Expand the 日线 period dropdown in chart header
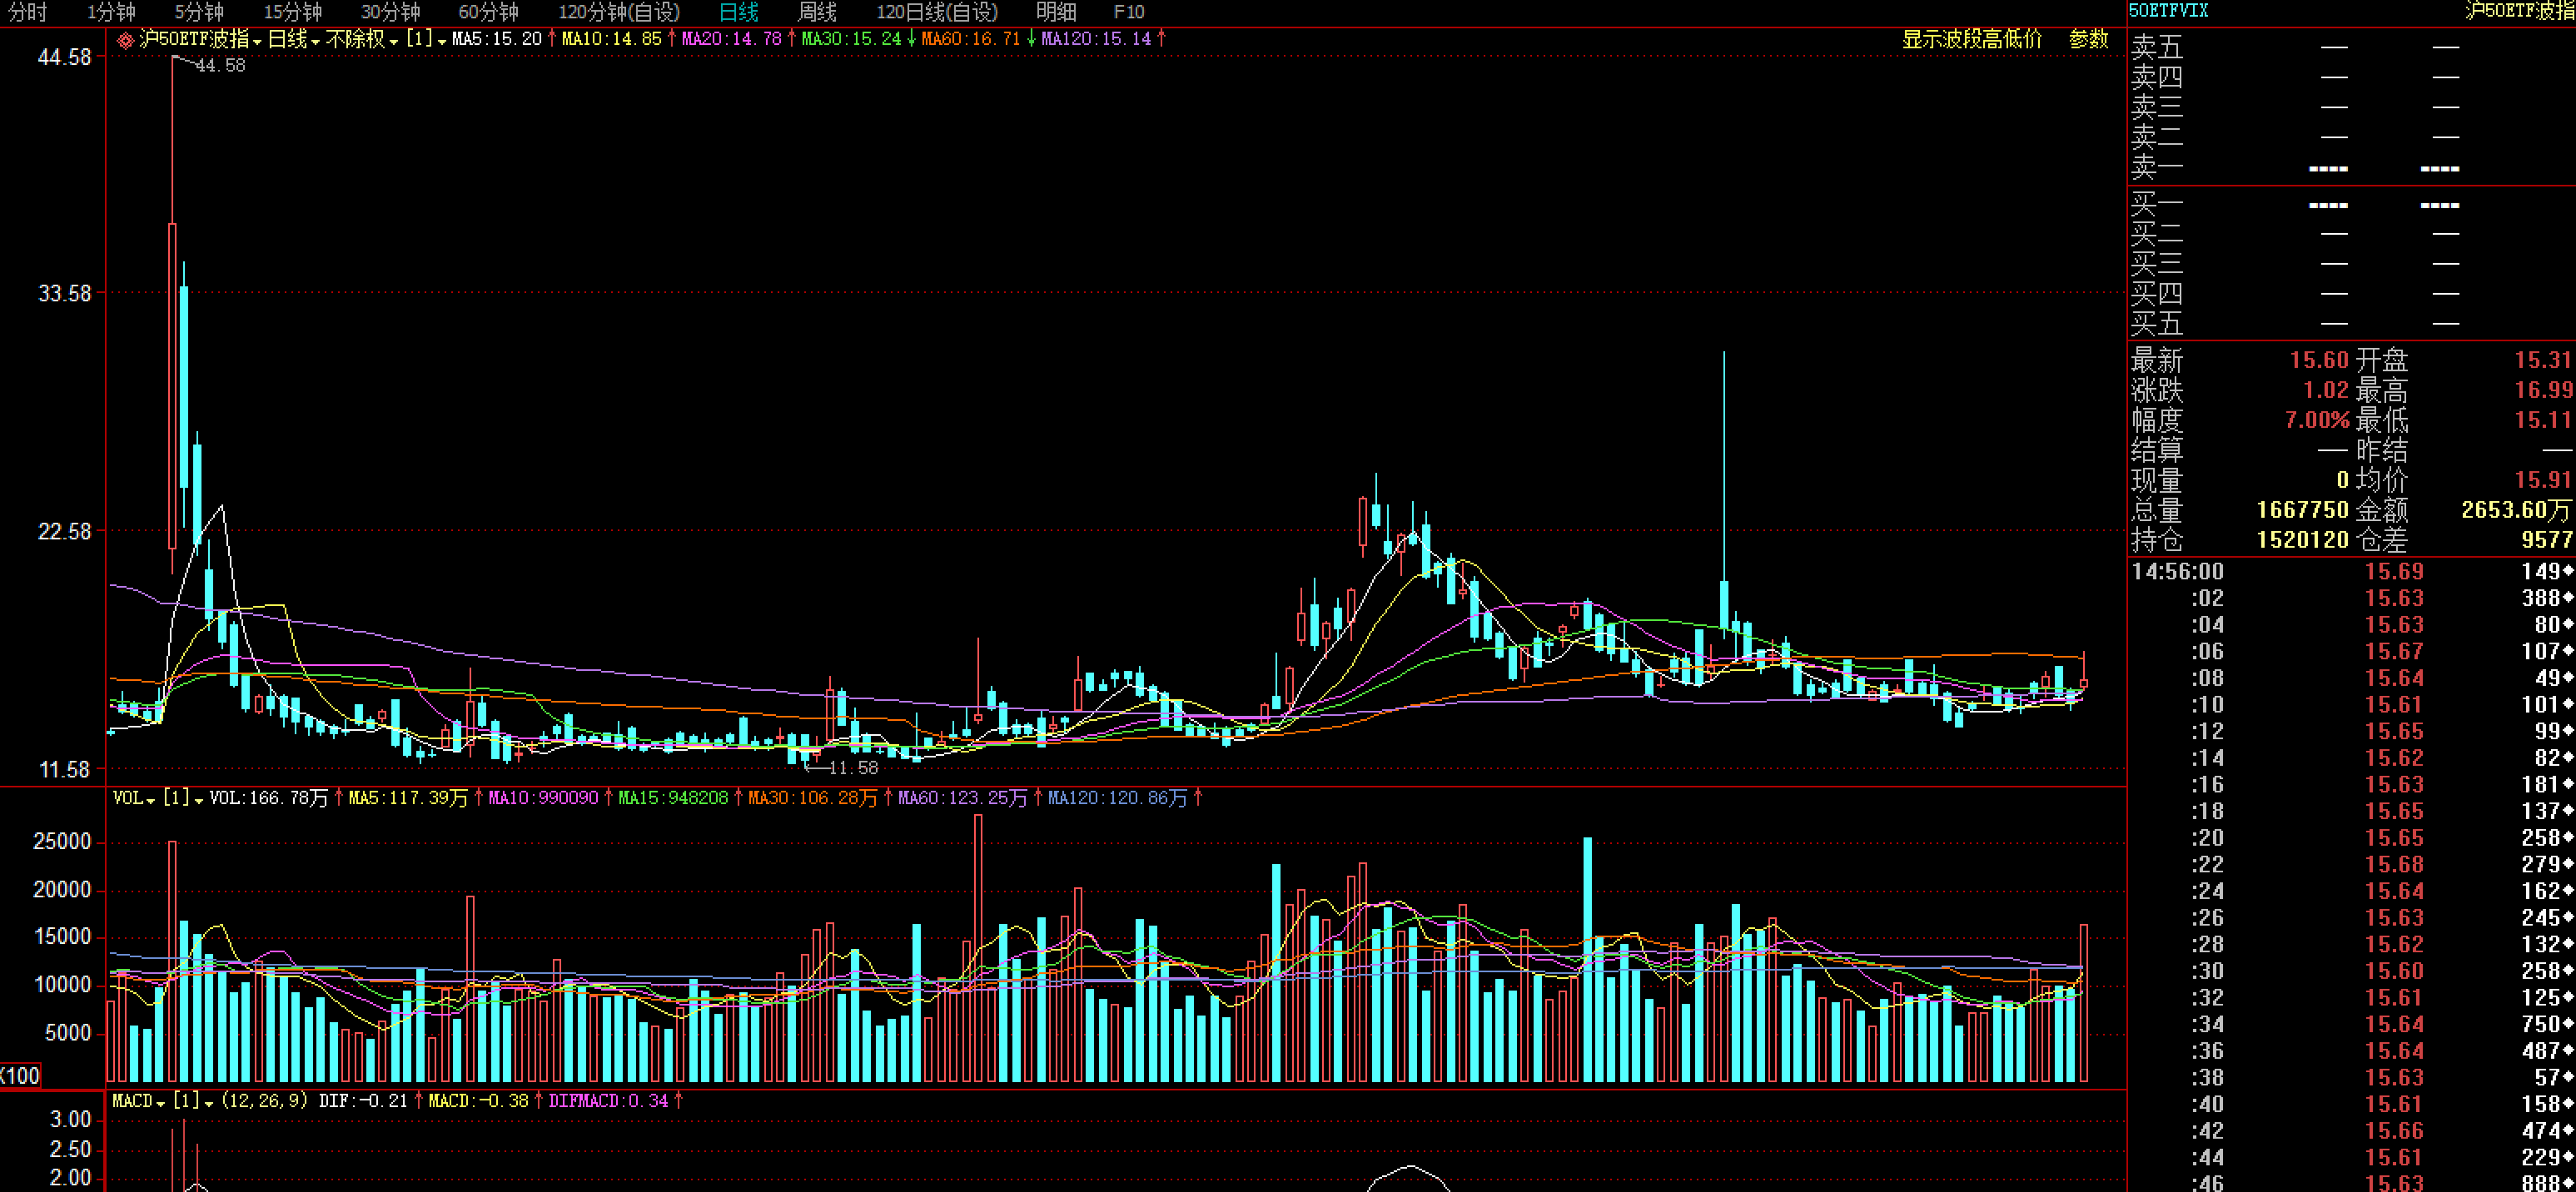 pos(315,42)
